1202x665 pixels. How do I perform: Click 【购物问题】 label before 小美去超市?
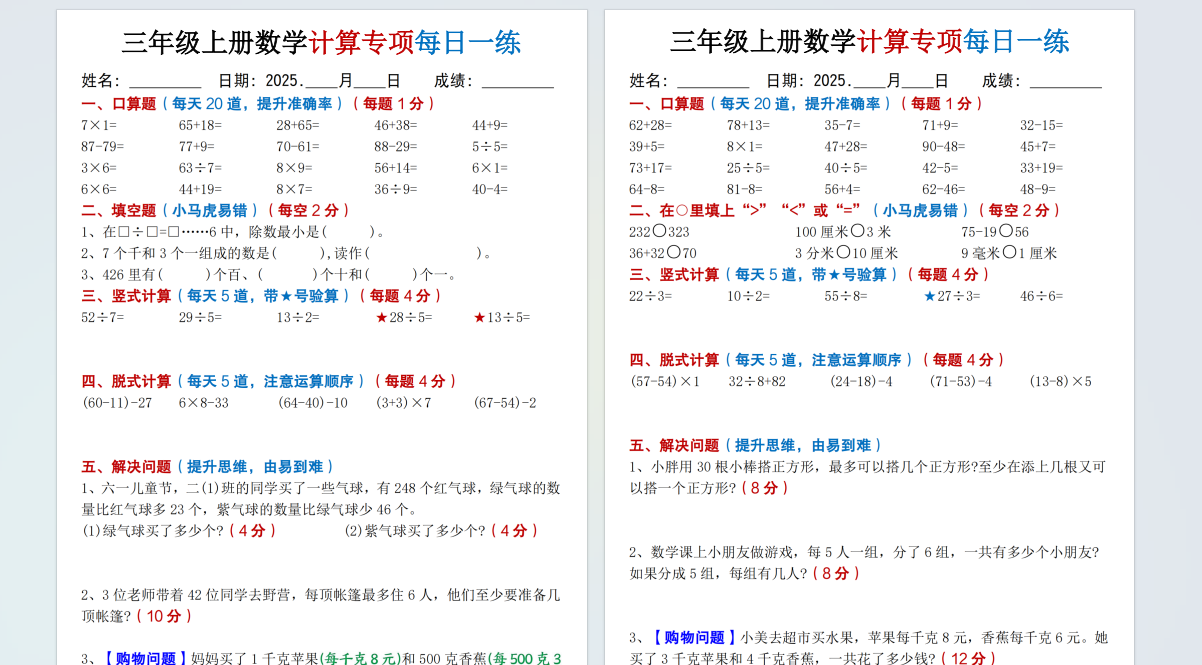[x=694, y=637]
